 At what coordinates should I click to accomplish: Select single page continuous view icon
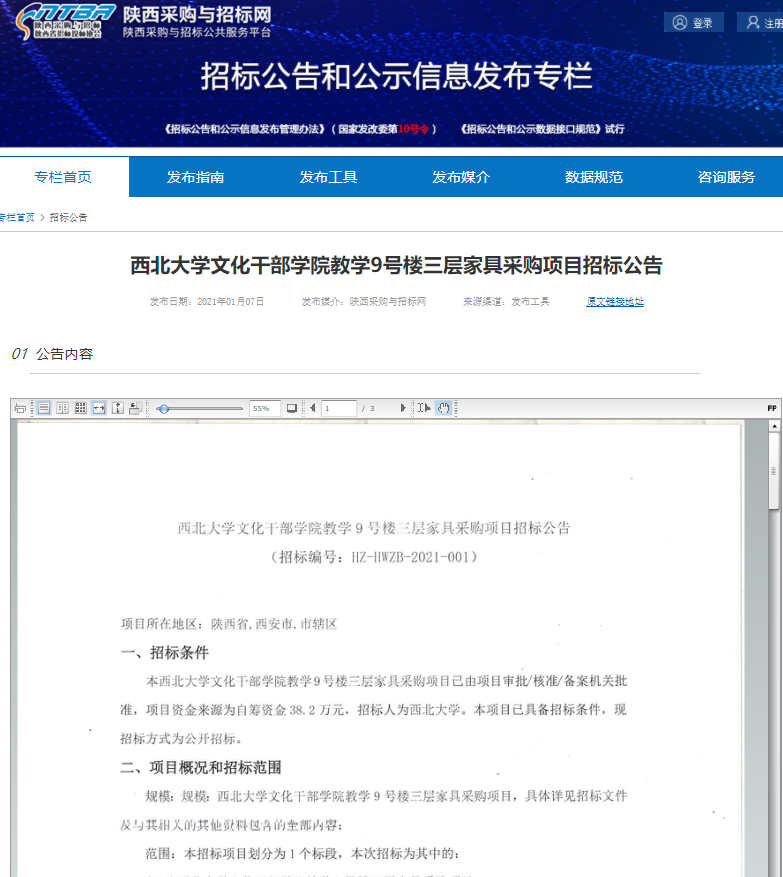coord(43,408)
